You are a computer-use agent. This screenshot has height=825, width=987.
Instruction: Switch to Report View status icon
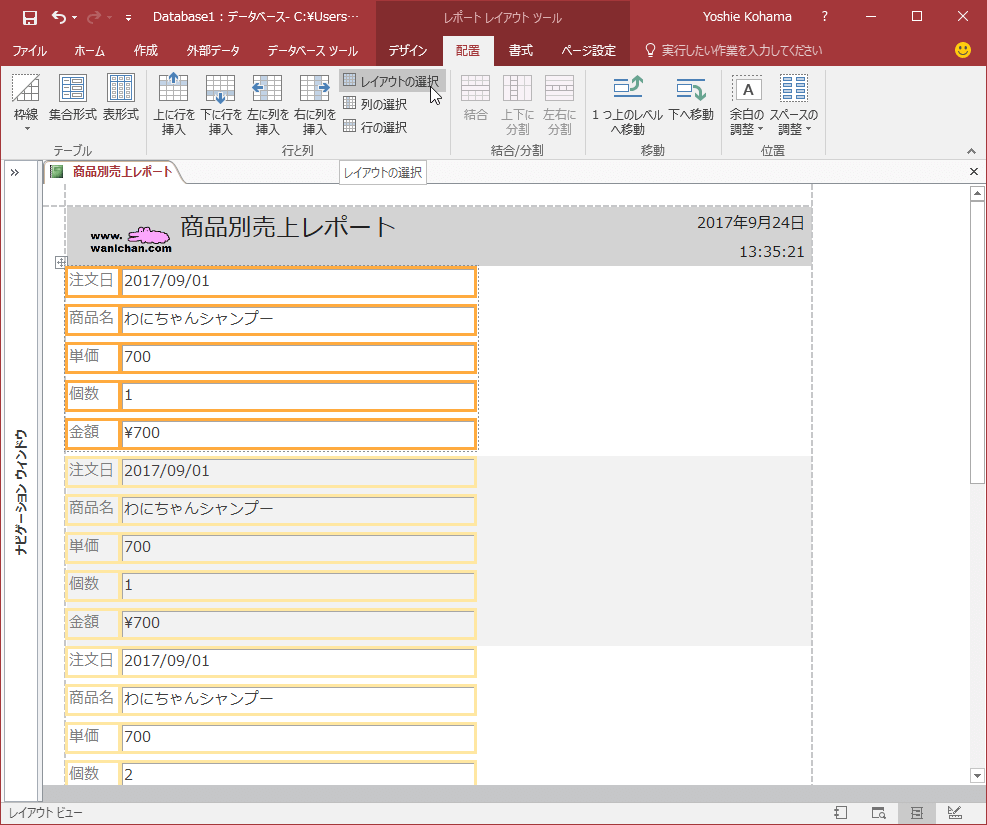[841, 813]
